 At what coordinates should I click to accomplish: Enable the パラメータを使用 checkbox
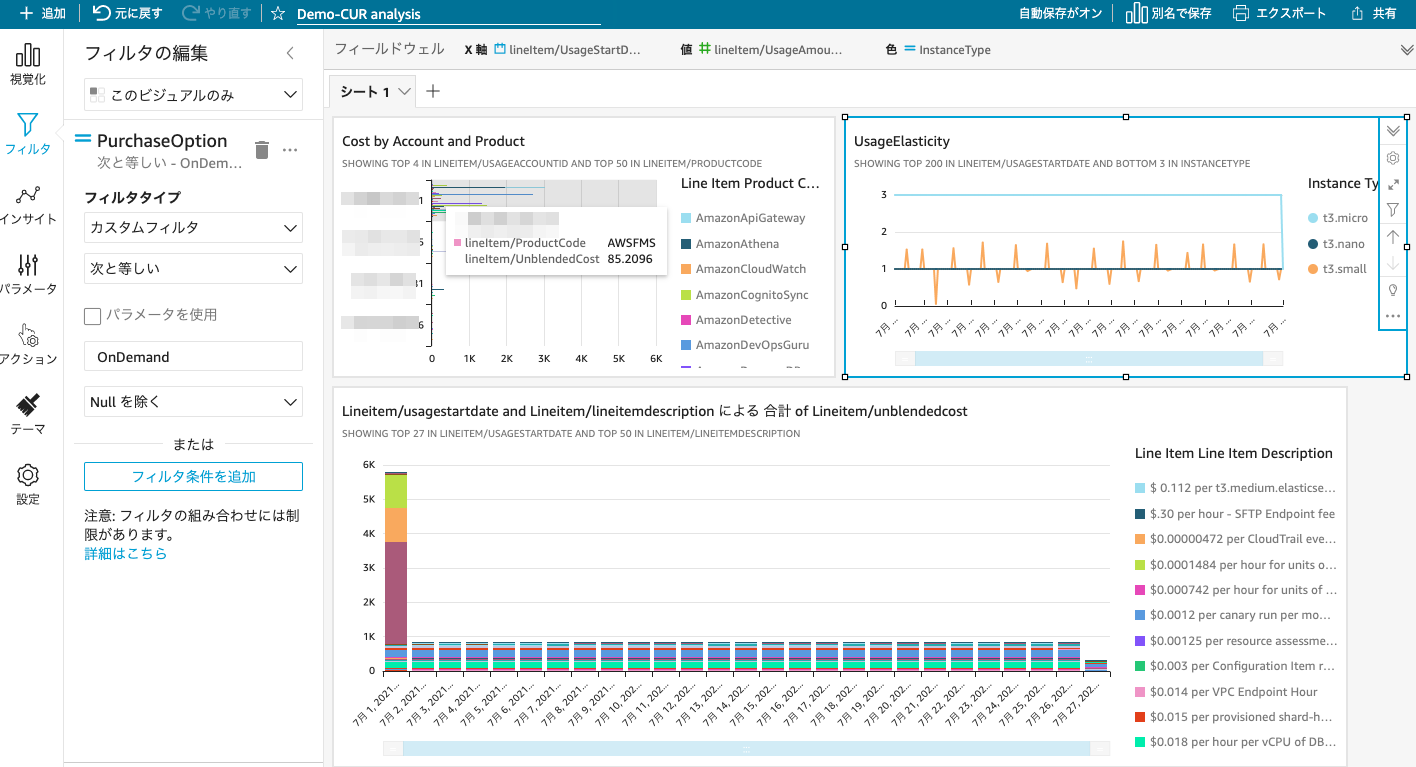[x=91, y=316]
